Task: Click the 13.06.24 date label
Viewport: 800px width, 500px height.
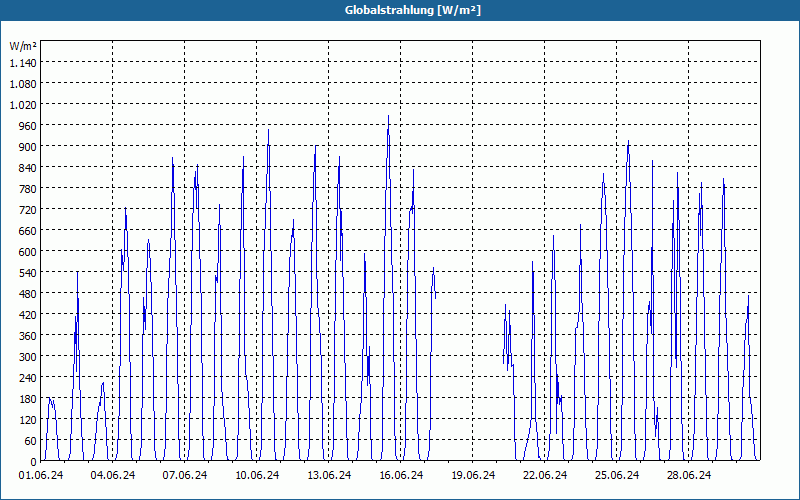Action: coord(329,475)
